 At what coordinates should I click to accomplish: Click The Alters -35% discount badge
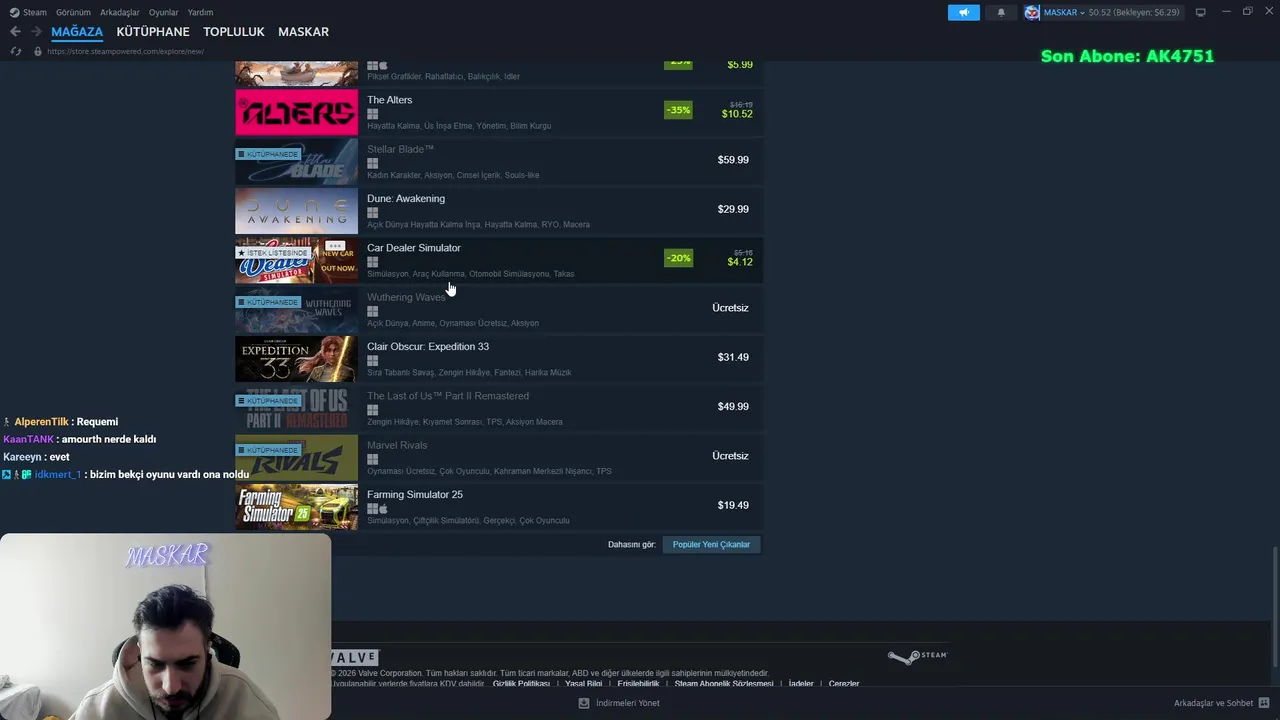point(678,110)
